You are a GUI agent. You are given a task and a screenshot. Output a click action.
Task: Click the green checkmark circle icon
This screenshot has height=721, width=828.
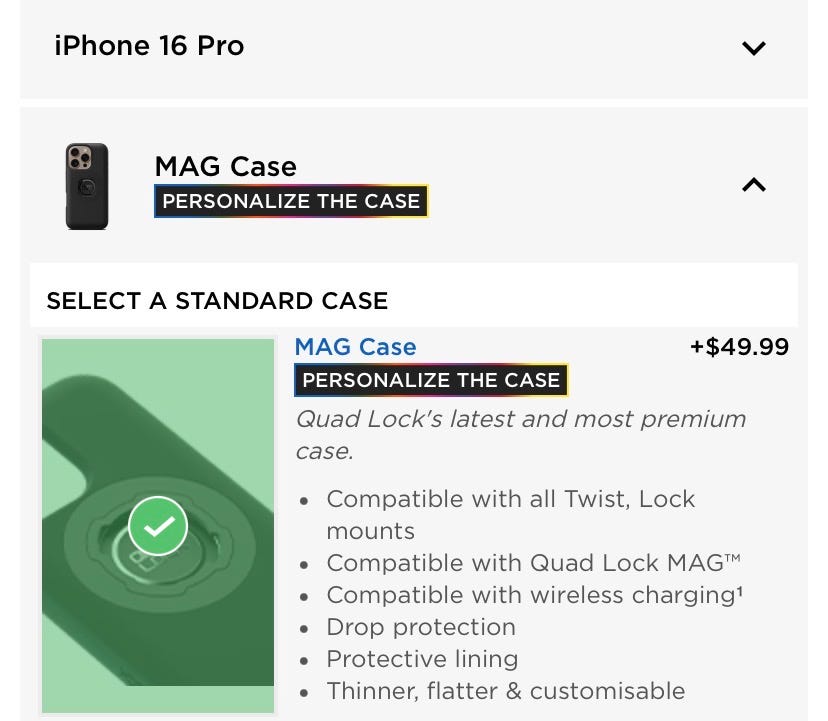(158, 526)
